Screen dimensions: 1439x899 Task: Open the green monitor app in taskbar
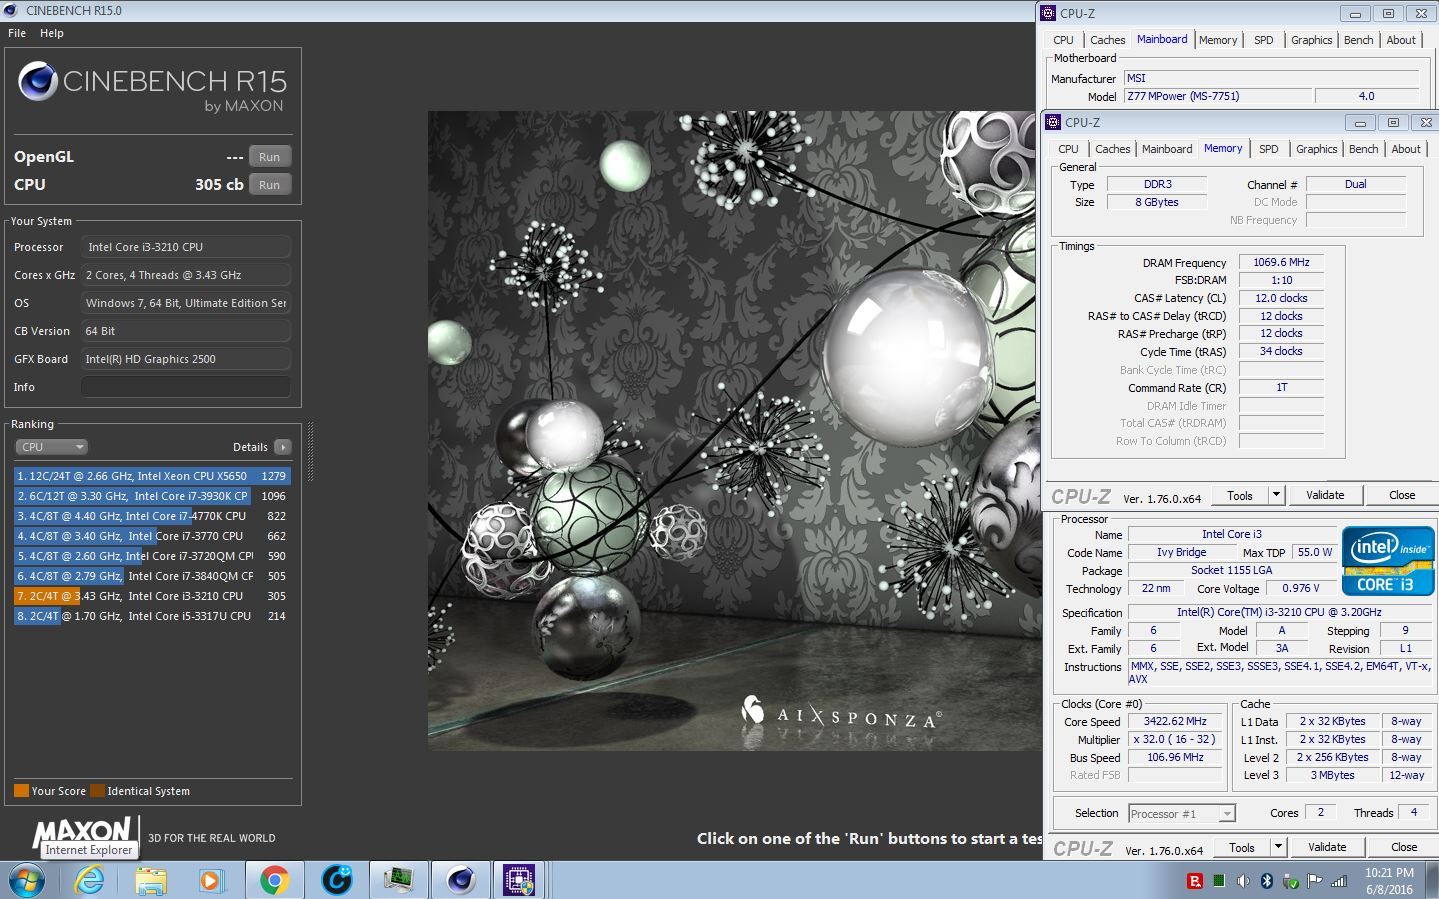[x=398, y=880]
